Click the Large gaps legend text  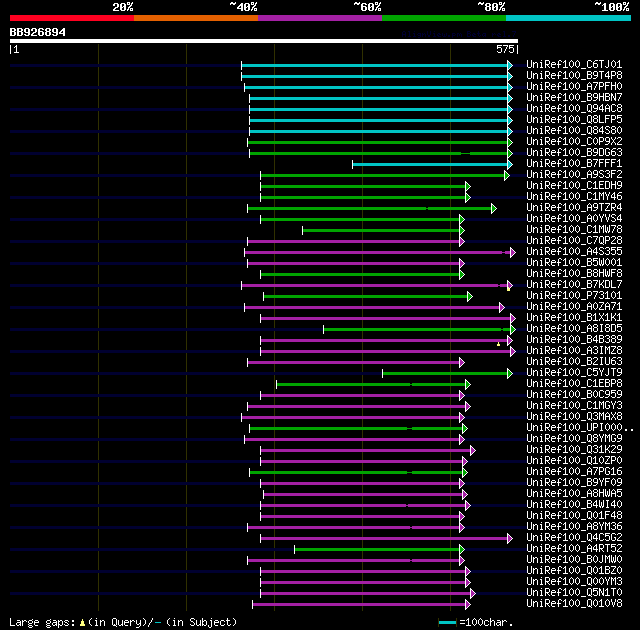coord(123,623)
